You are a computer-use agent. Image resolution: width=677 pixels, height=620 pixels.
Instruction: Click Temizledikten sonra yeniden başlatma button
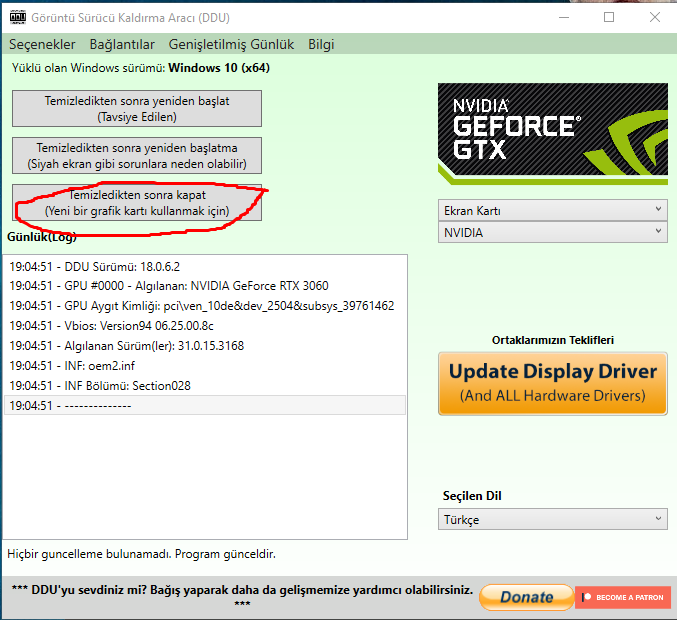pos(137,155)
